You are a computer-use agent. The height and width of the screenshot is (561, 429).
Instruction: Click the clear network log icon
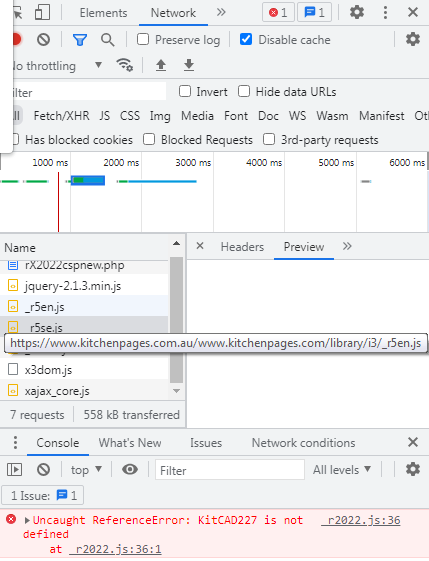43,39
